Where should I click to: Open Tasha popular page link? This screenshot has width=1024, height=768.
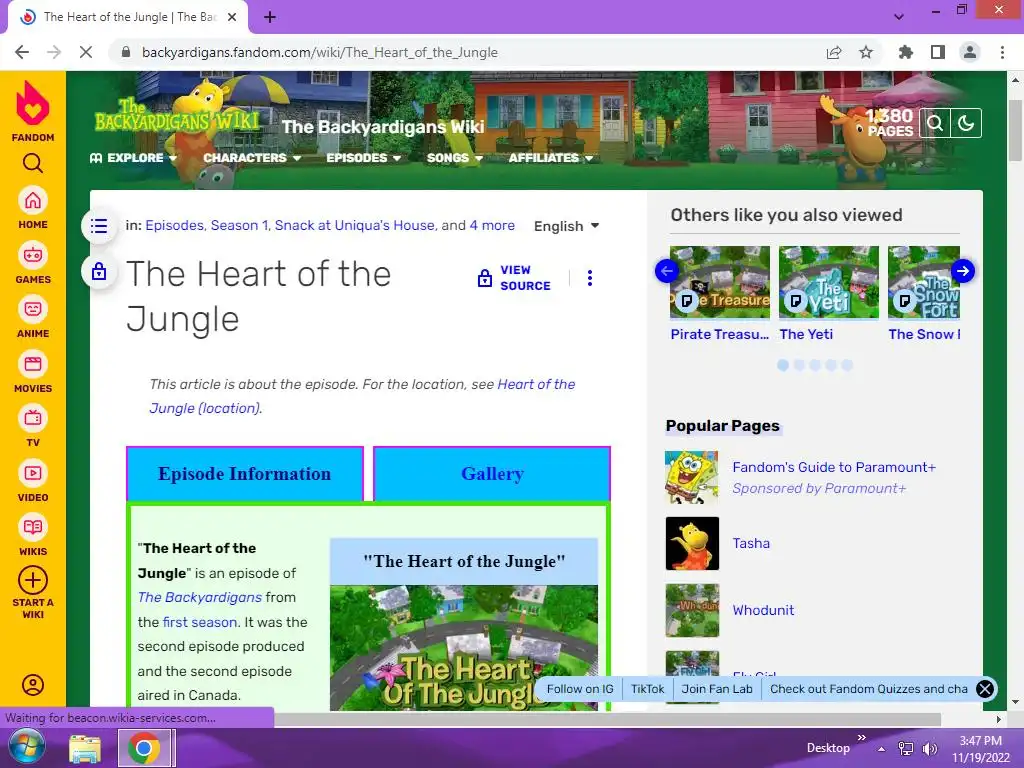(751, 543)
